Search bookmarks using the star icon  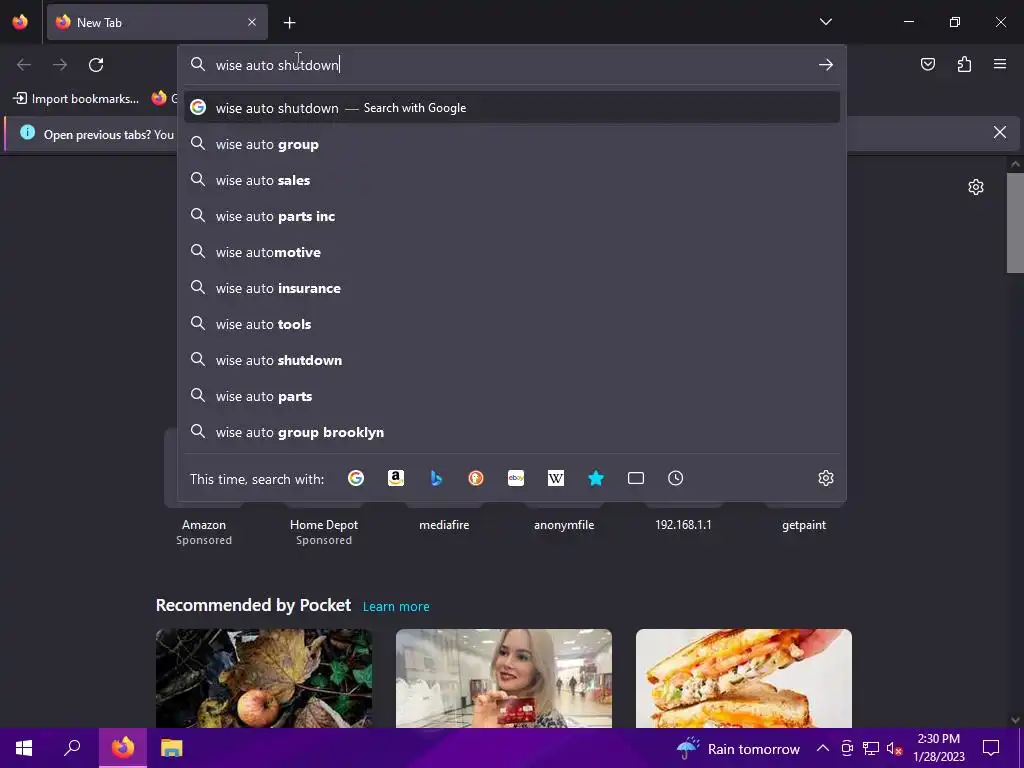596,478
